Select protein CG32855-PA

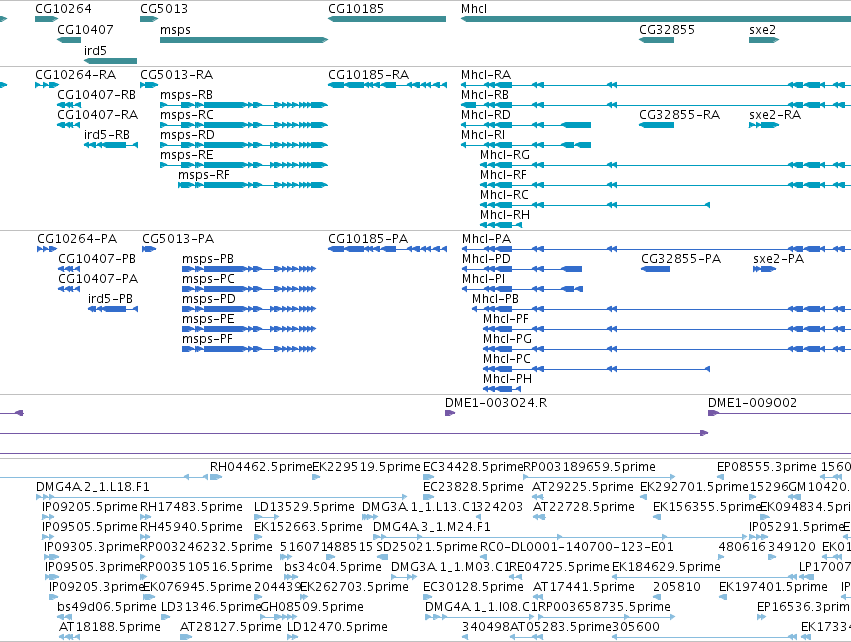tap(655, 269)
